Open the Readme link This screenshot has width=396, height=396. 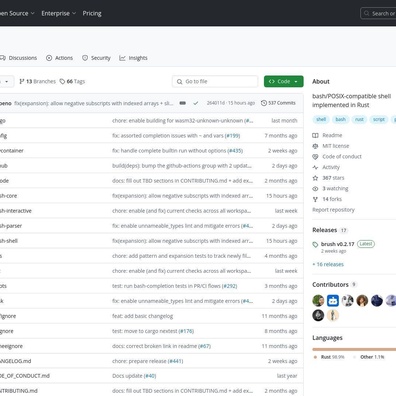[332, 135]
